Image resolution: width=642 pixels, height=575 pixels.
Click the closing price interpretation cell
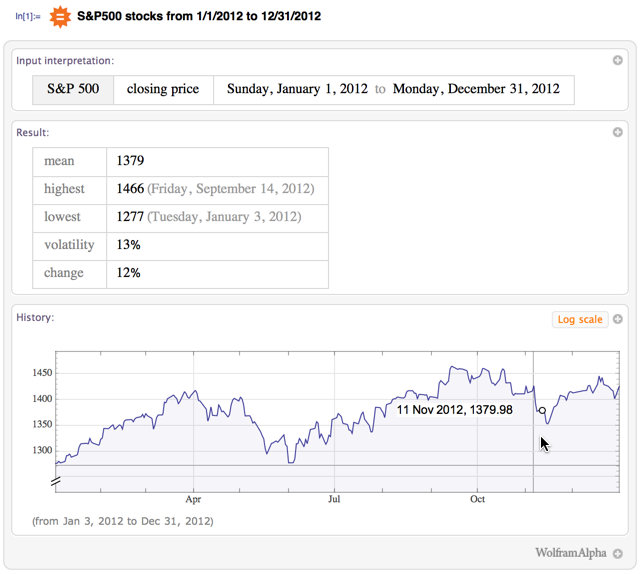point(163,90)
